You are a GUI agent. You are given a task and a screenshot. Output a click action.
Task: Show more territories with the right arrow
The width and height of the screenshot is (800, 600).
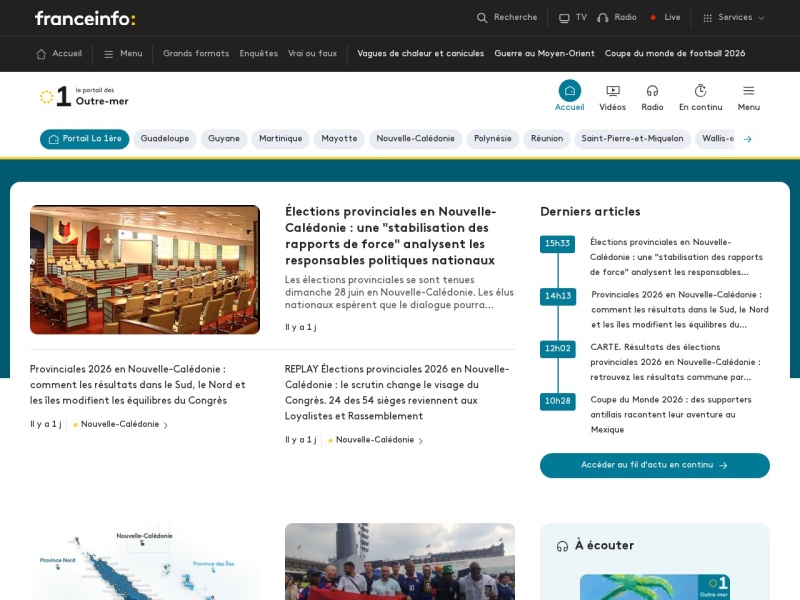click(x=747, y=139)
